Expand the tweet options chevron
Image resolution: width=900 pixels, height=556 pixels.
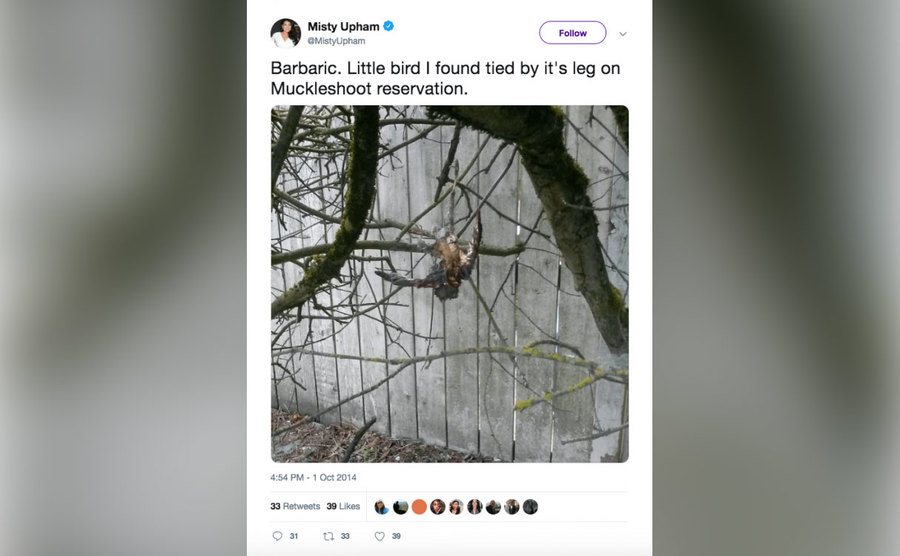(623, 33)
